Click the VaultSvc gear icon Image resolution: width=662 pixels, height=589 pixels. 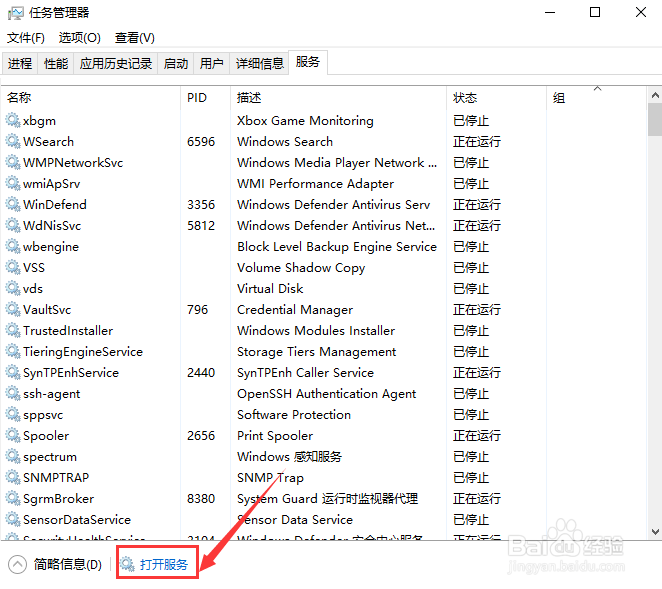click(x=13, y=309)
